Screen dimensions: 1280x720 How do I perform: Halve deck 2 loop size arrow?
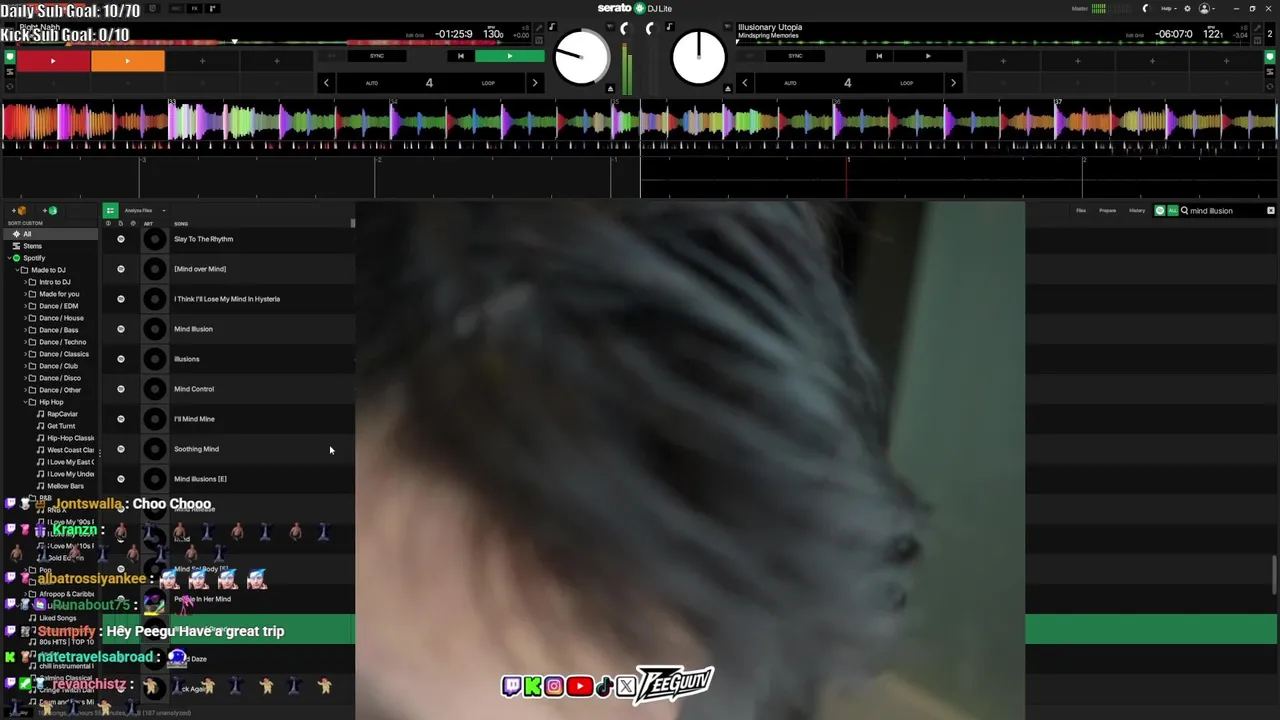coord(744,83)
